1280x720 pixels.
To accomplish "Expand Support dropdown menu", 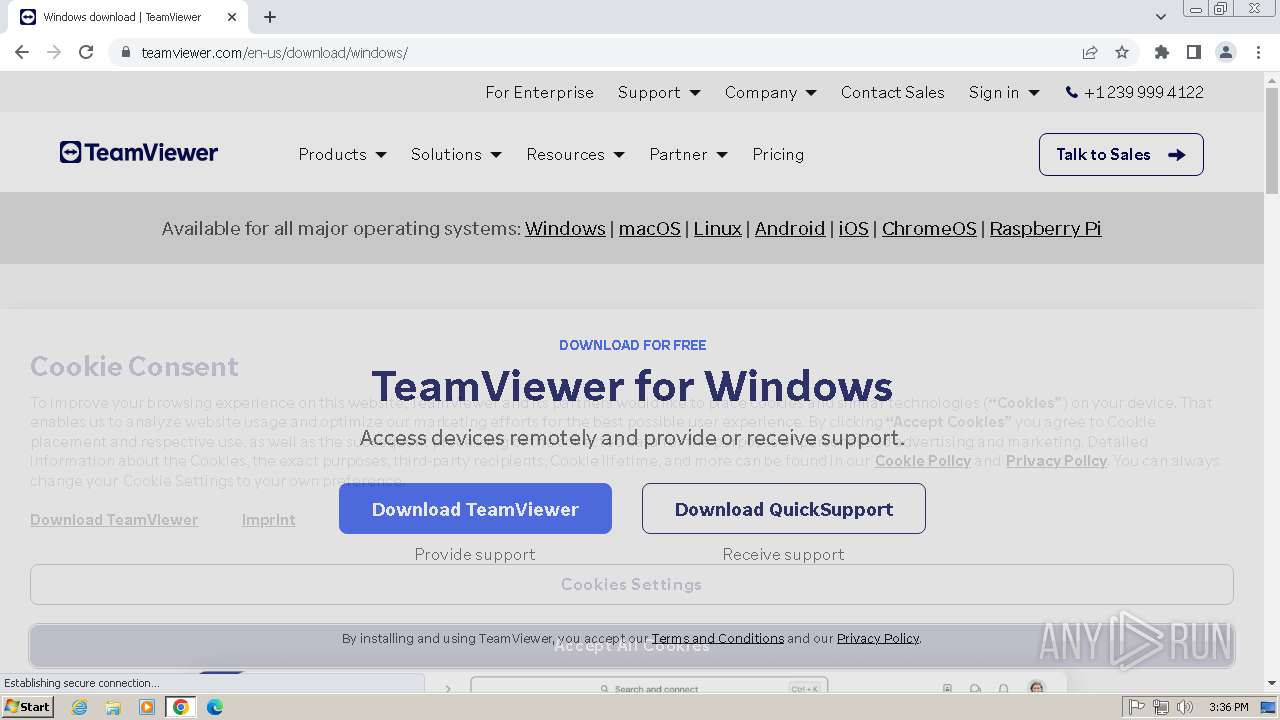I will (x=659, y=92).
